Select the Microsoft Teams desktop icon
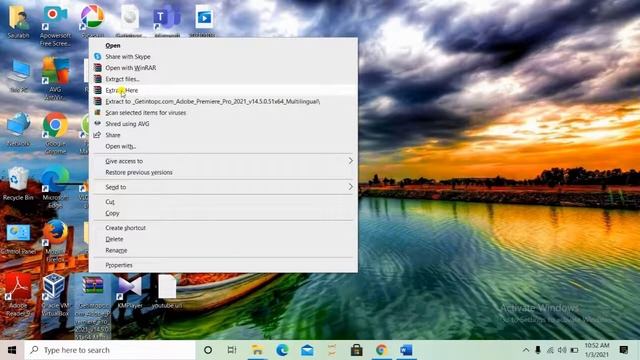 coord(167,20)
